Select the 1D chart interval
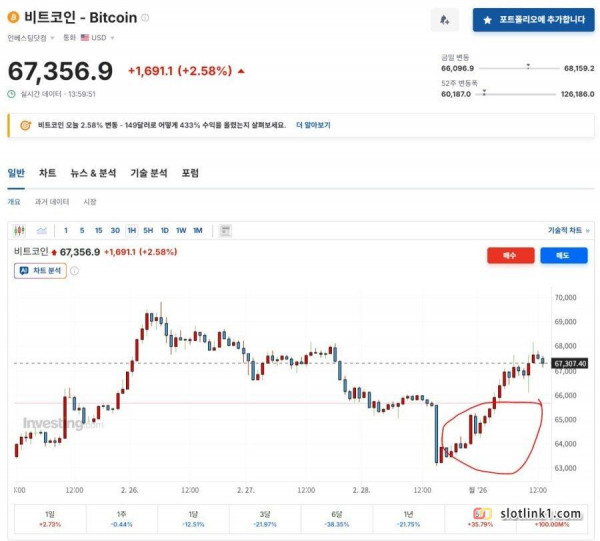This screenshot has height=541, width=600. click(x=164, y=231)
